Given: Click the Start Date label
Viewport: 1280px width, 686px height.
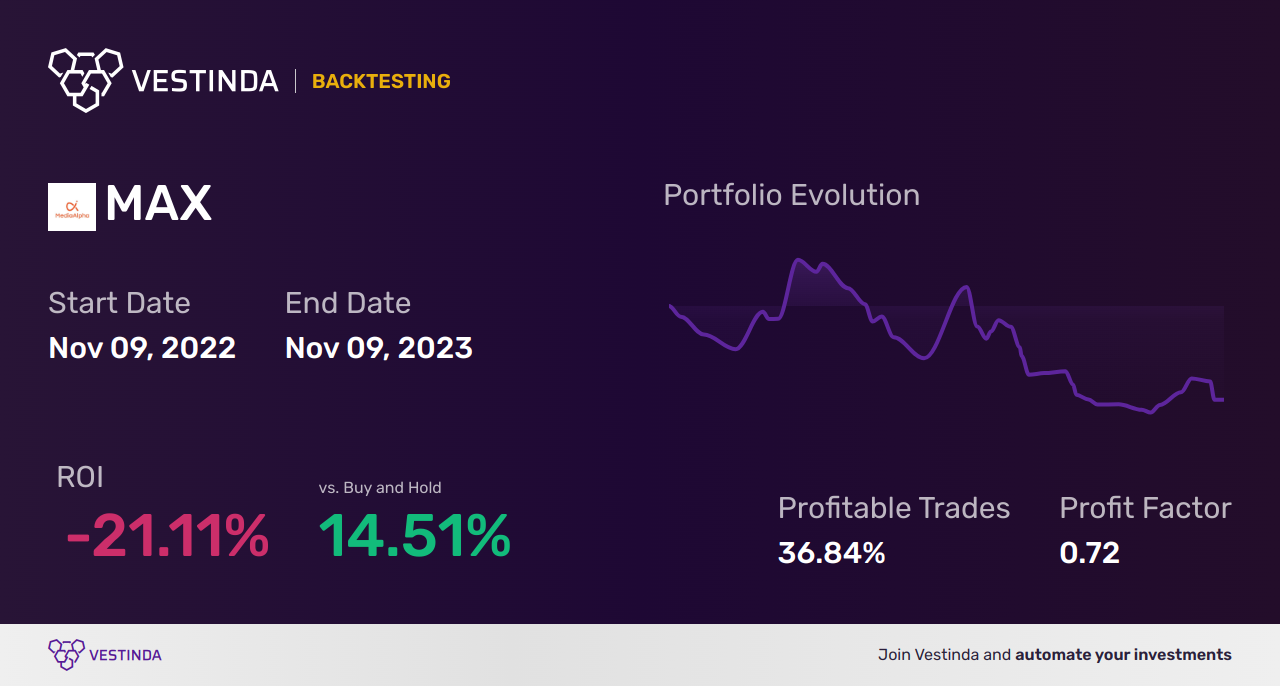Looking at the screenshot, I should [119, 303].
